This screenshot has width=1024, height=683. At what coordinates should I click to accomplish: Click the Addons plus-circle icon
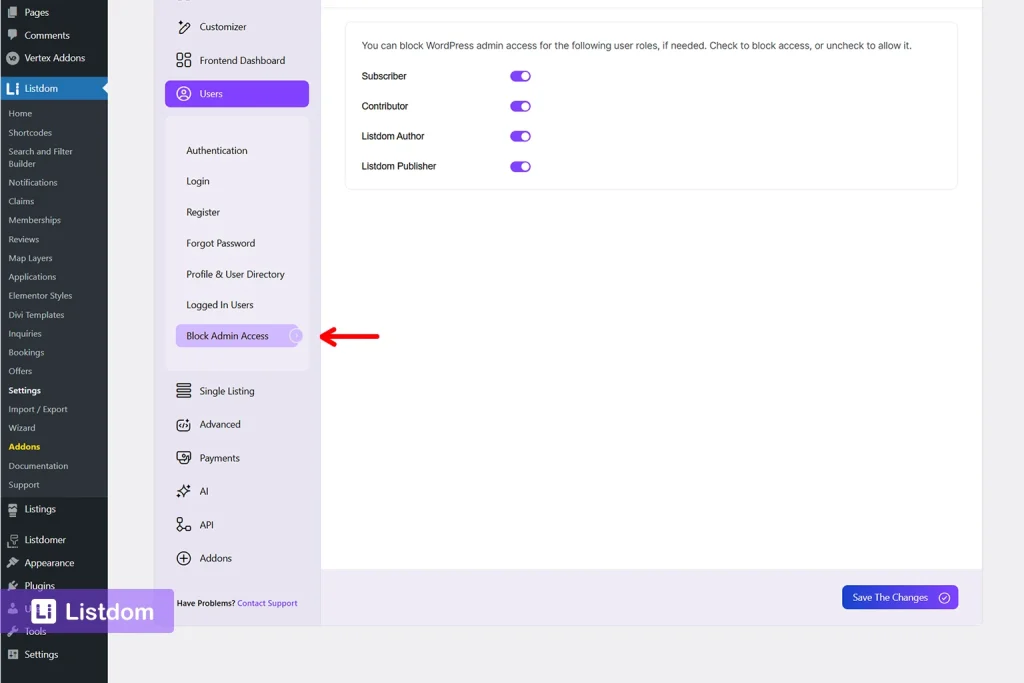[x=184, y=558]
